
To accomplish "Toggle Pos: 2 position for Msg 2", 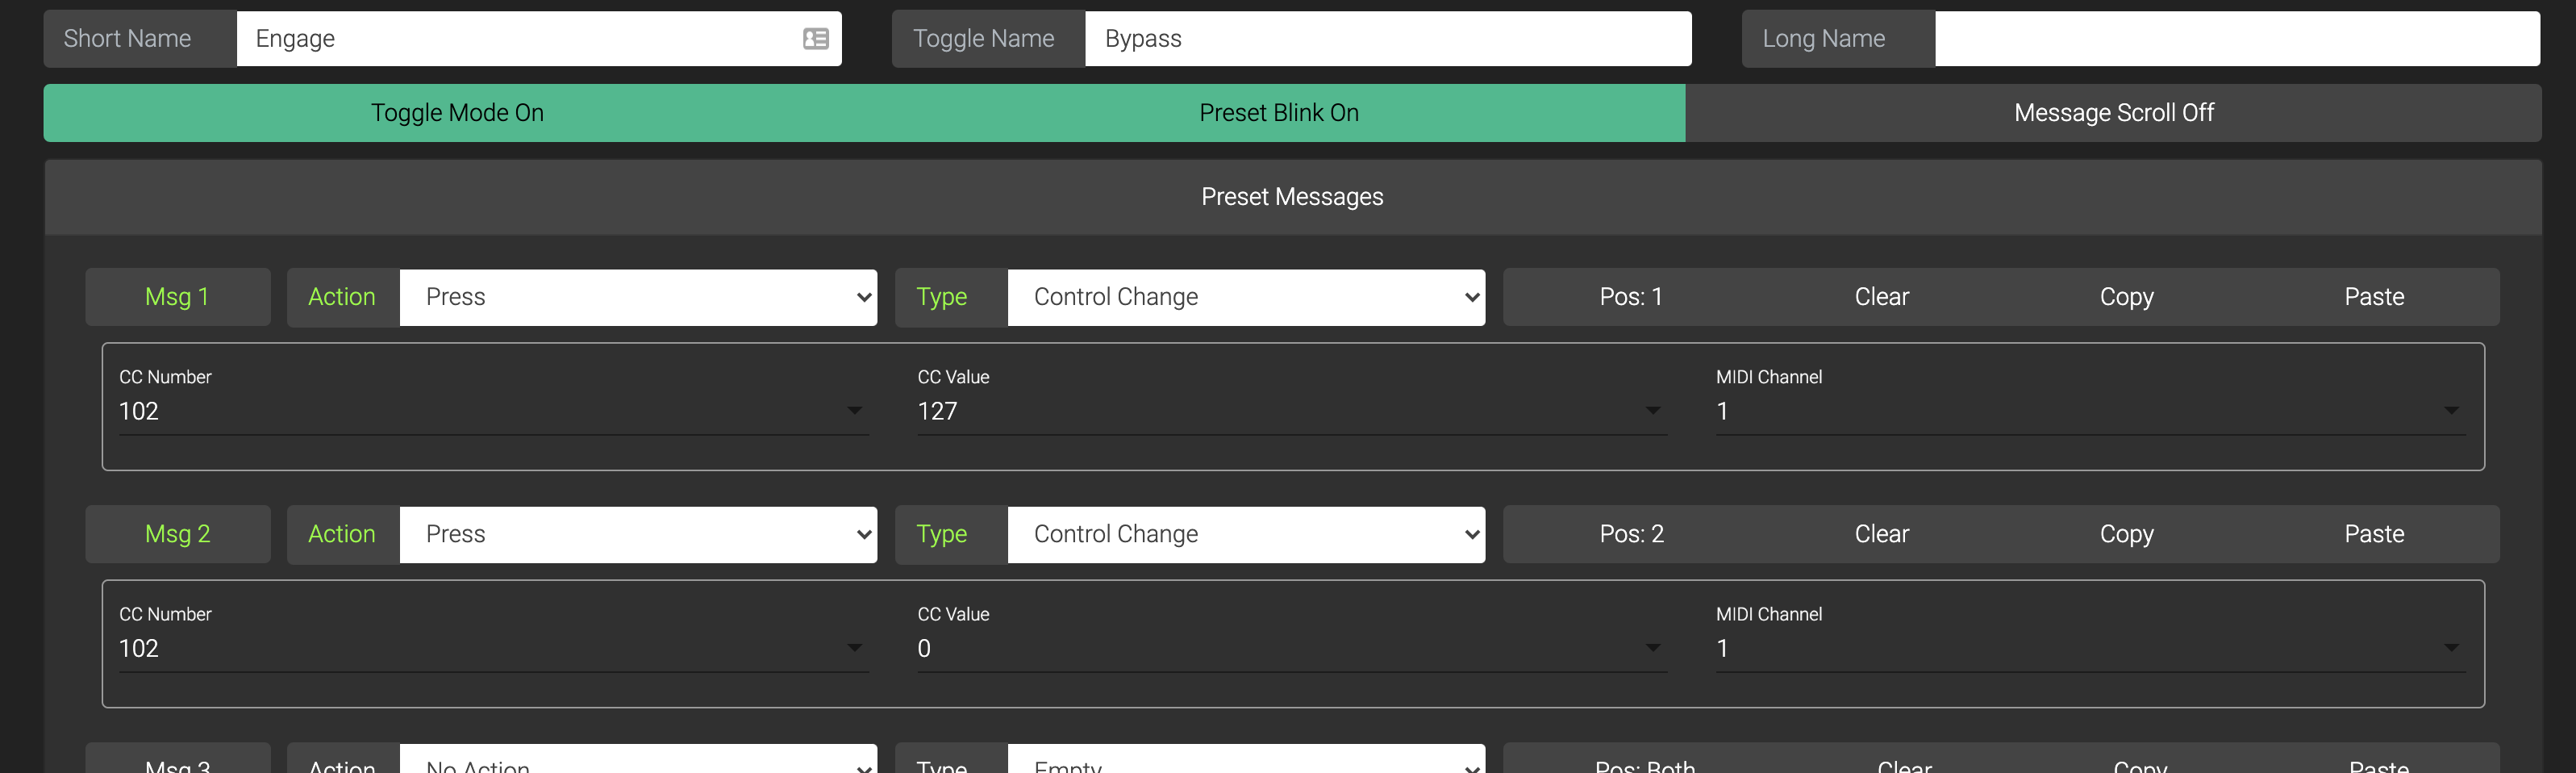I will (1631, 534).
